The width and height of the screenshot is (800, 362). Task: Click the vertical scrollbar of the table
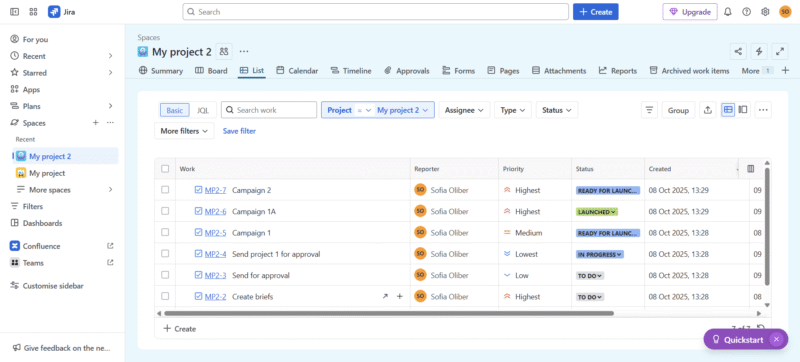[766, 227]
